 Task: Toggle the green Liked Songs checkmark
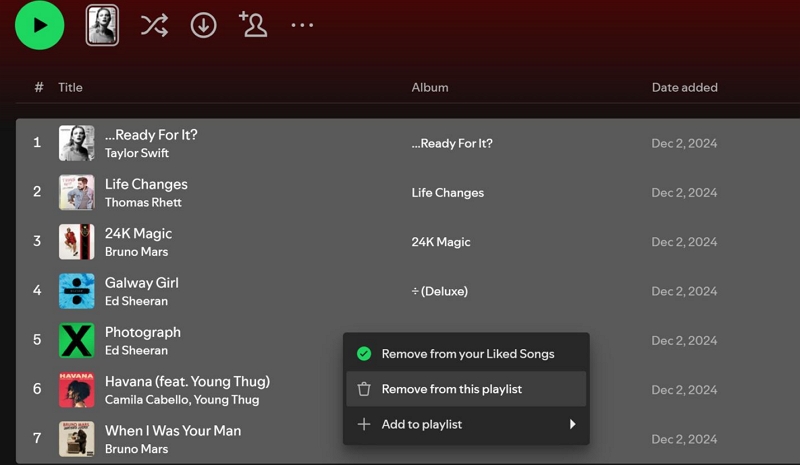[364, 354]
